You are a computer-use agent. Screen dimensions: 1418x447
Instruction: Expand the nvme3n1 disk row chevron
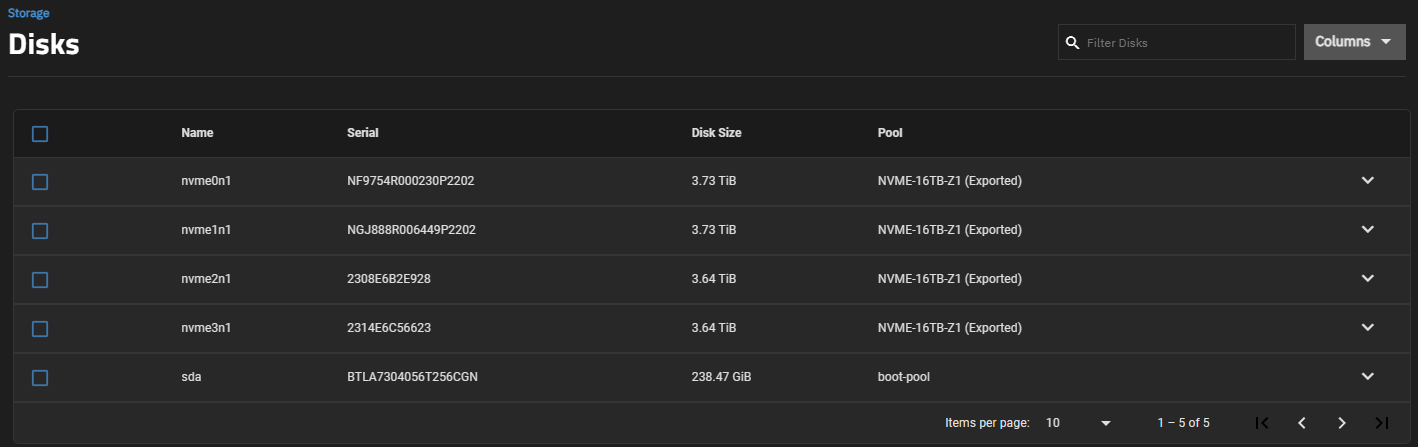(x=1368, y=327)
